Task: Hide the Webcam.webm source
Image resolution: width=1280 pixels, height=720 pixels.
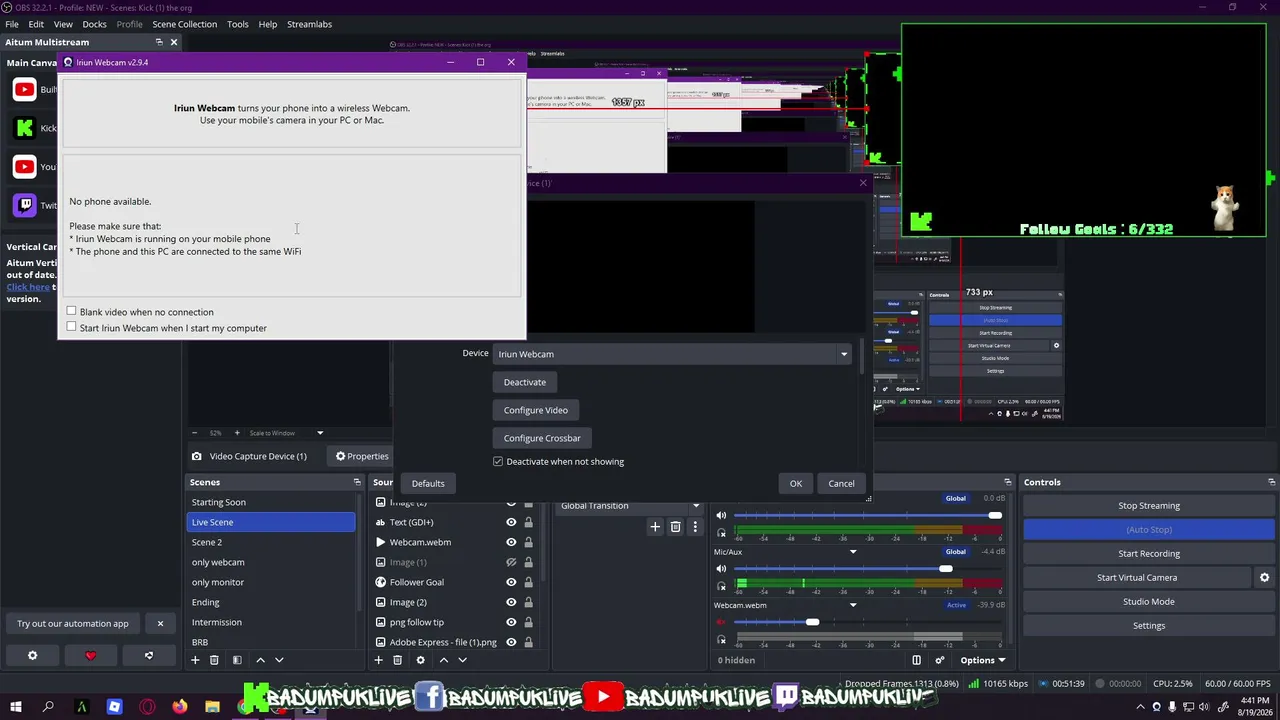Action: coord(511,542)
